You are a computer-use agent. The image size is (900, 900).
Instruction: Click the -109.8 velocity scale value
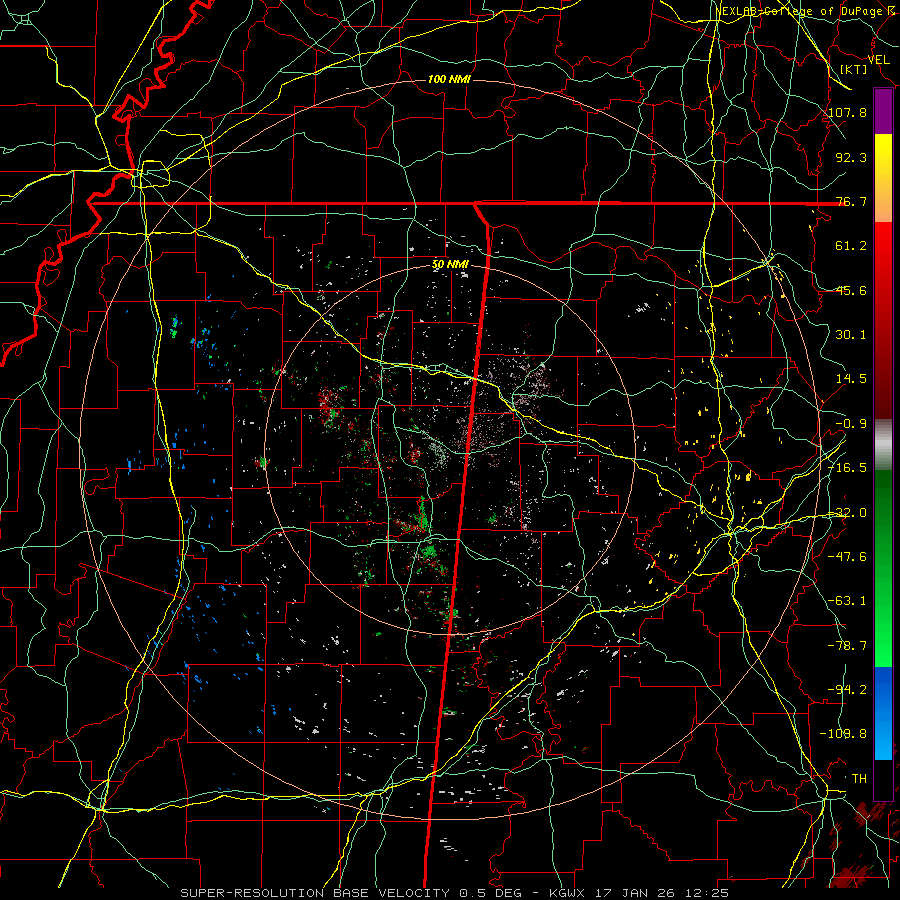[844, 734]
